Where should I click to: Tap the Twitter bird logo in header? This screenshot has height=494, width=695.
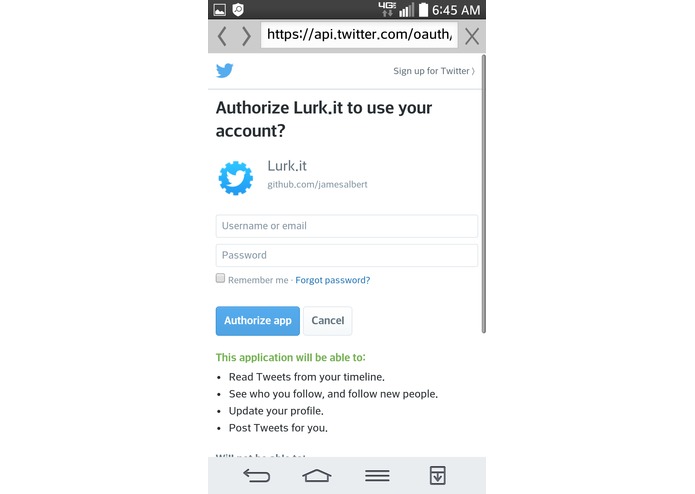(225, 70)
